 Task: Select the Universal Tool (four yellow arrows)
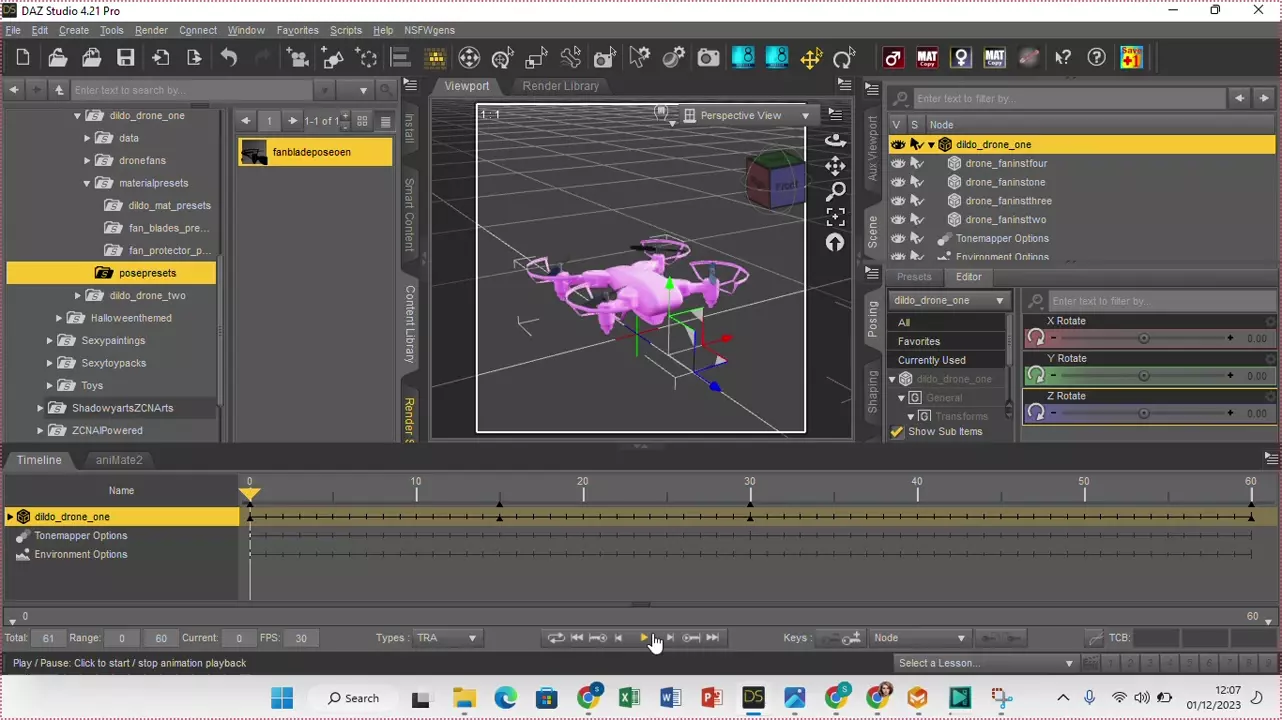coord(811,58)
